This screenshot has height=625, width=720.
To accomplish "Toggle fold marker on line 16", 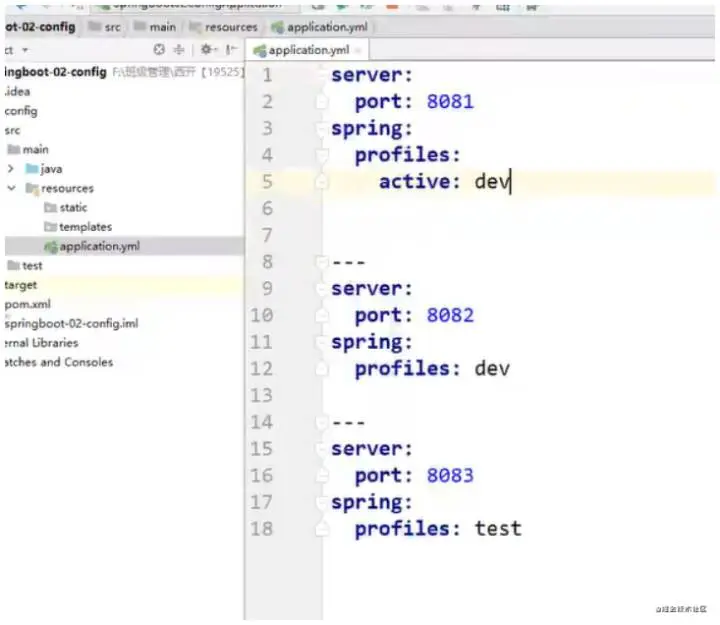I will coord(322,476).
